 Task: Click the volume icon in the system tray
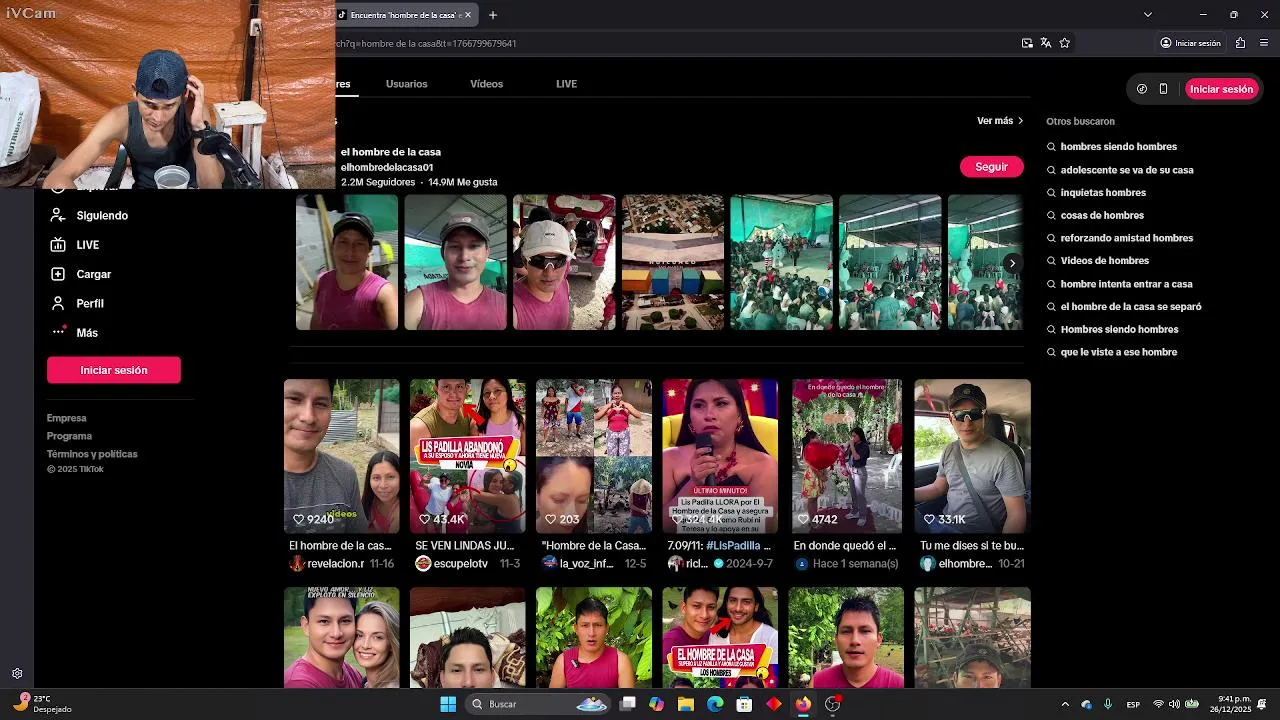pos(1174,704)
